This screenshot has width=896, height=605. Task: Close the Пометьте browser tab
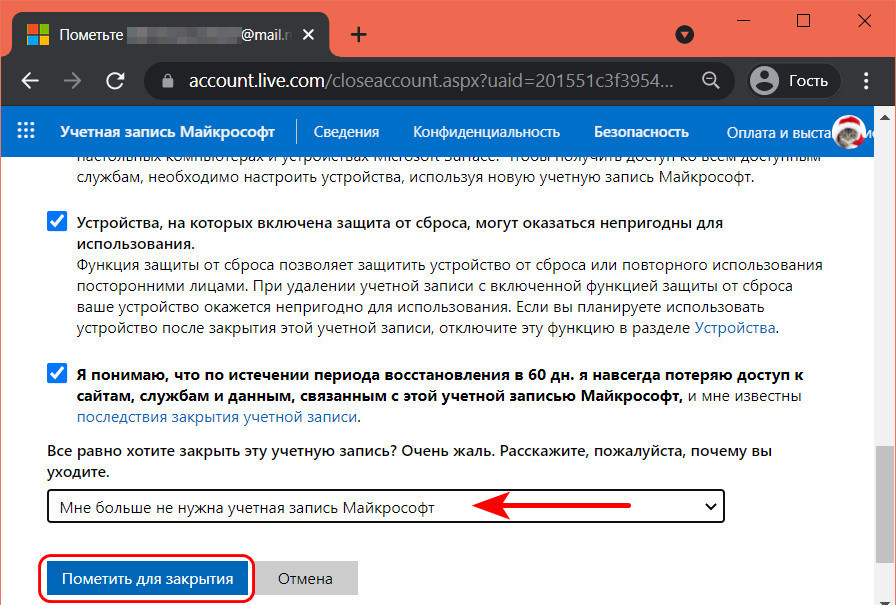click(x=308, y=35)
